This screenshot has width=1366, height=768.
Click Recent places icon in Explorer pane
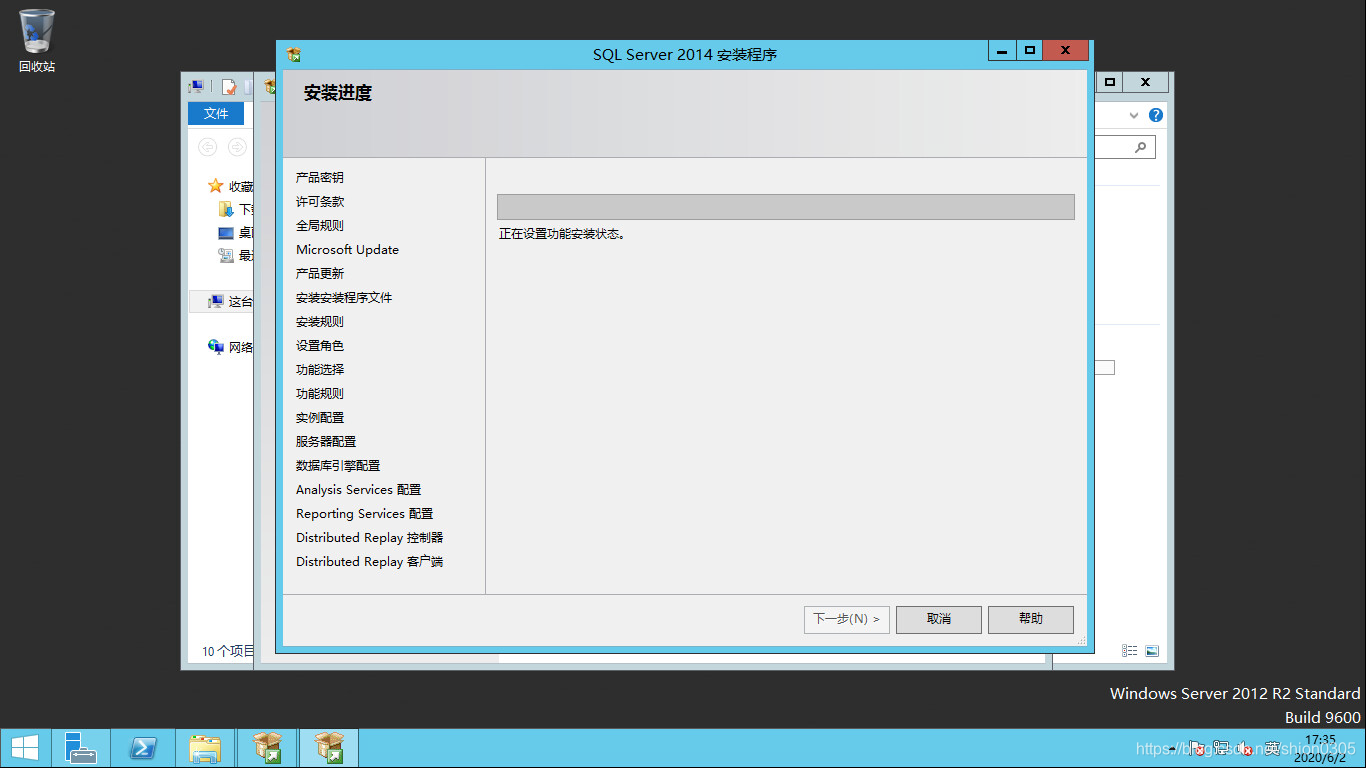(x=226, y=255)
